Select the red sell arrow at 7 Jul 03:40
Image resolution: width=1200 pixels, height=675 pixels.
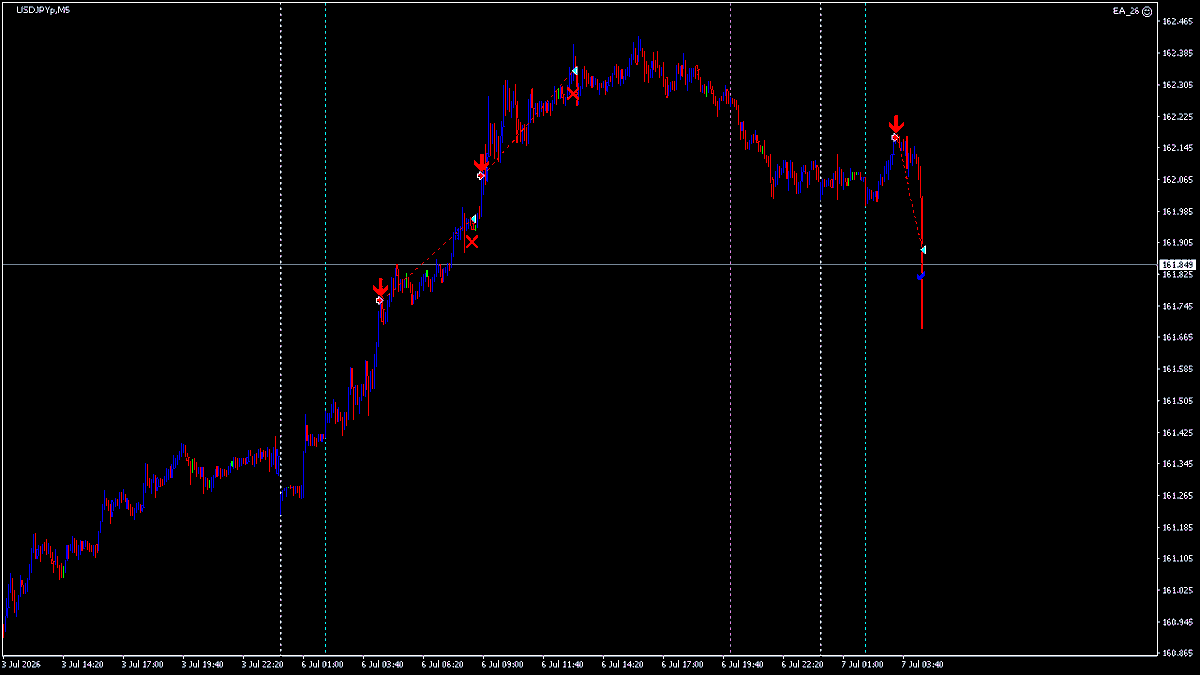tap(897, 124)
